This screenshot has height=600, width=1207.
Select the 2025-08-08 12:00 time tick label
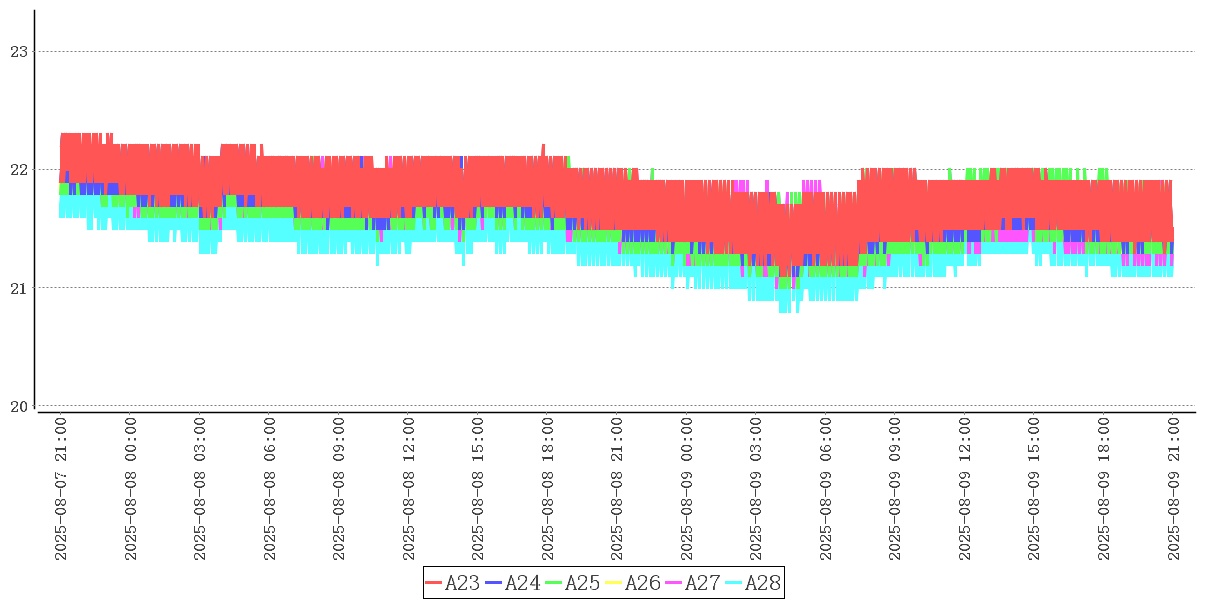pyautogui.click(x=409, y=489)
